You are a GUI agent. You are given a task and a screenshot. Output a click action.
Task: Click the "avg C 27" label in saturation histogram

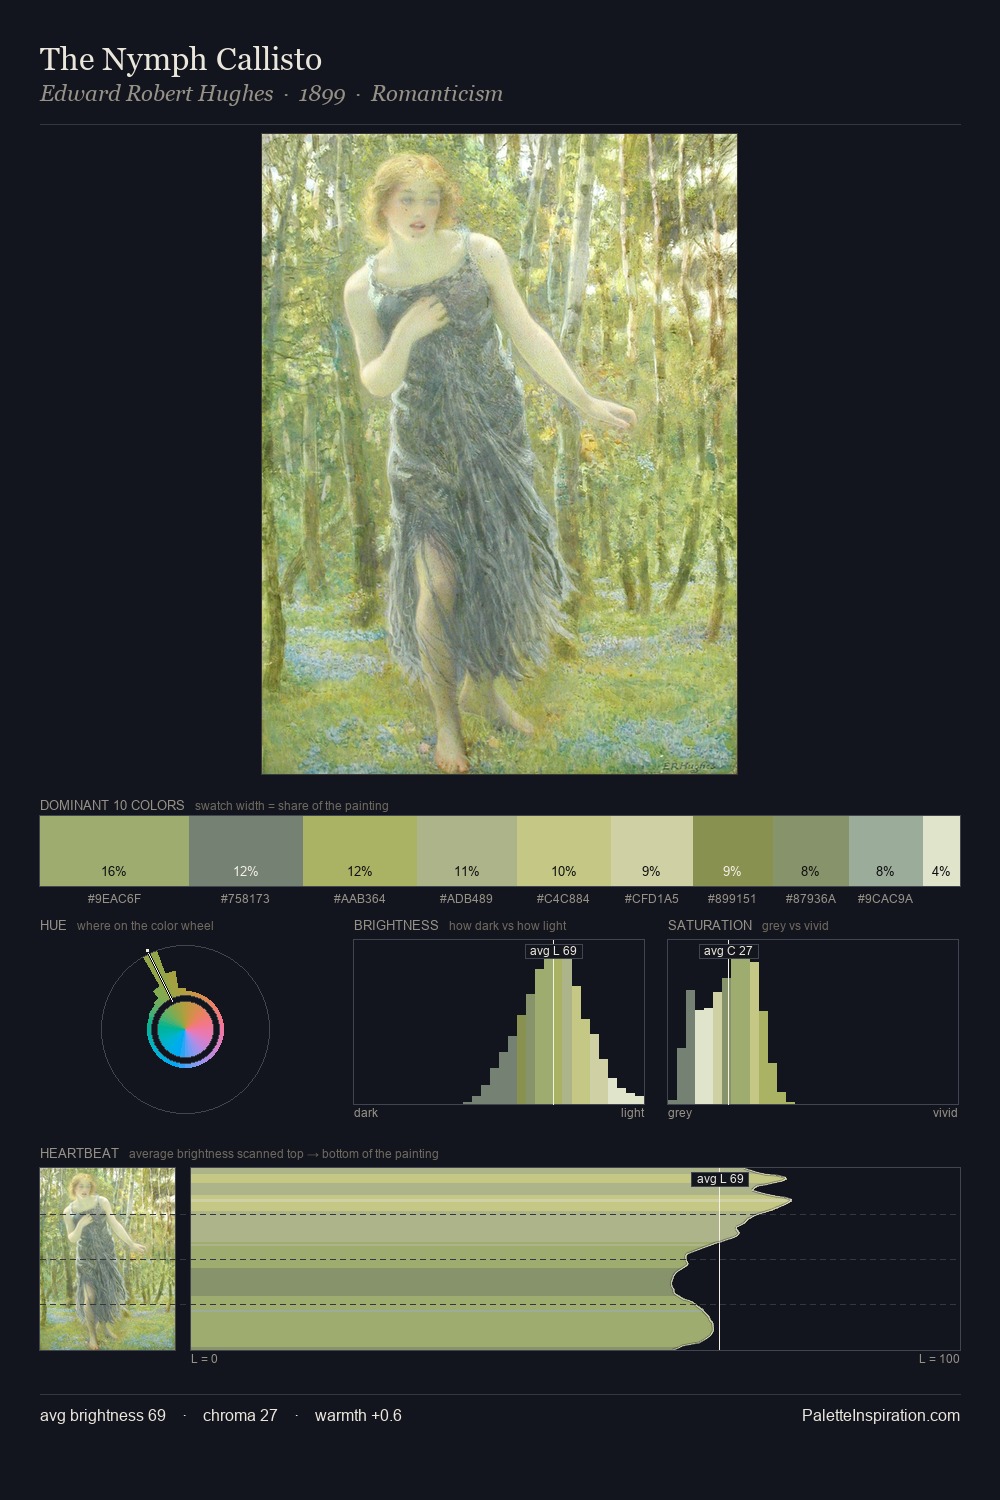tap(728, 951)
